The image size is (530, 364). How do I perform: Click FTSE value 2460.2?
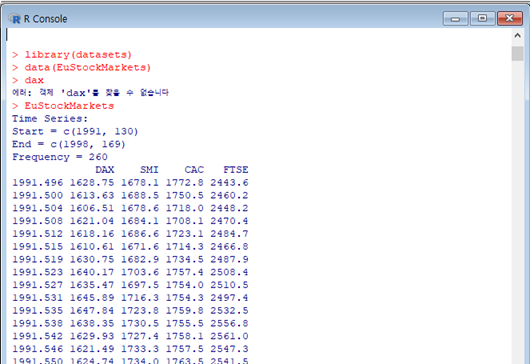tap(229, 195)
